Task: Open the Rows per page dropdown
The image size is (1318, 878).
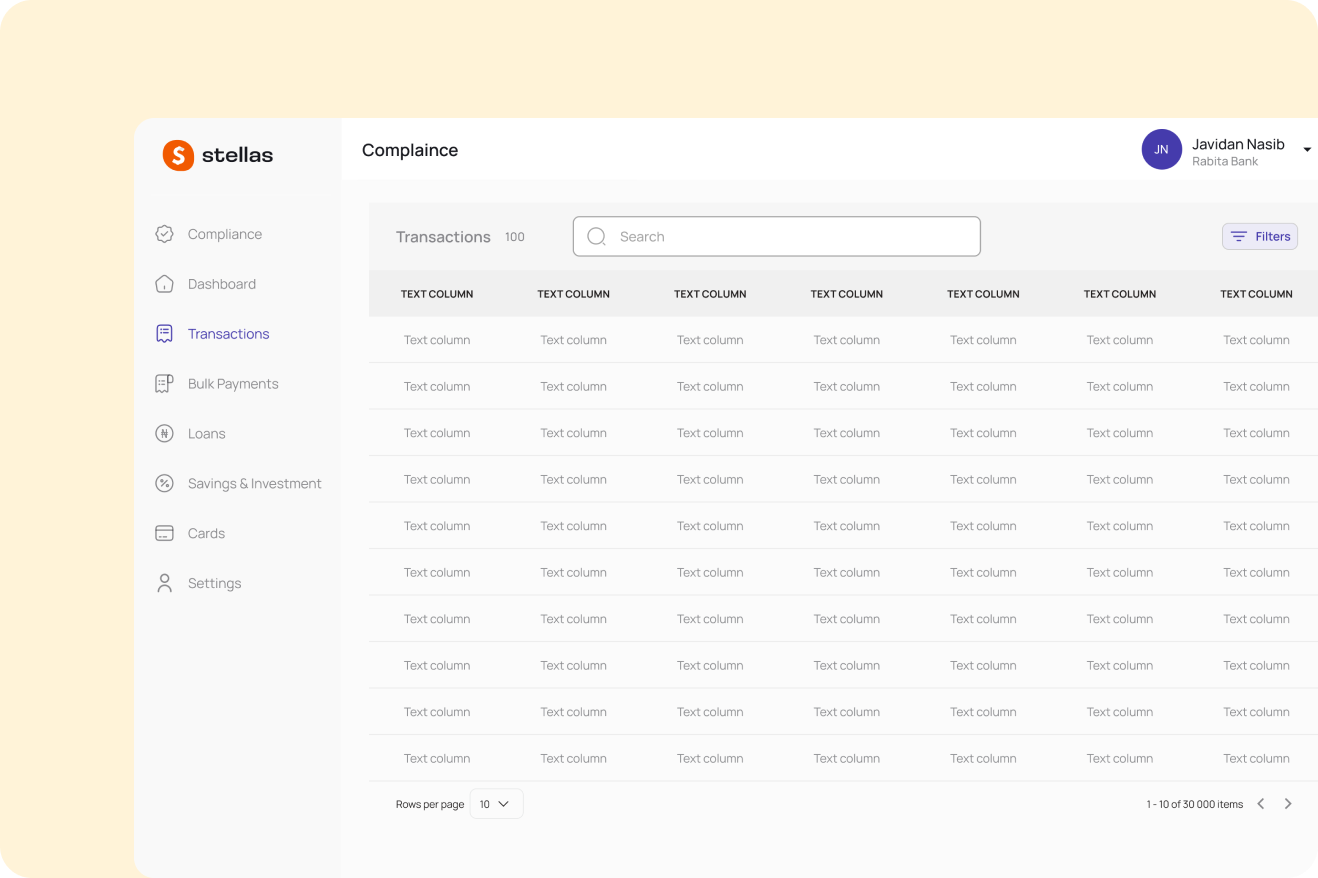Action: (x=496, y=804)
